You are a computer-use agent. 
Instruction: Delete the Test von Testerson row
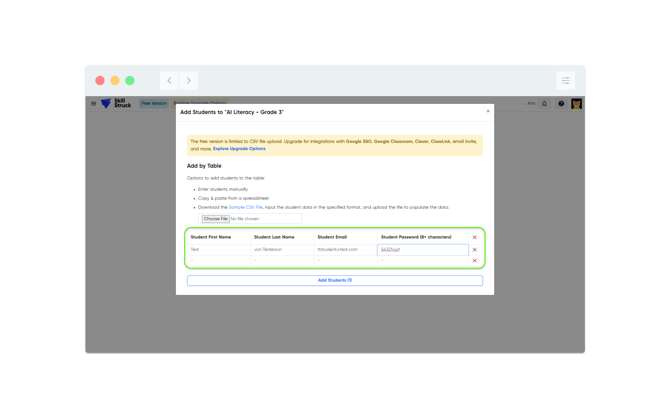pos(474,250)
